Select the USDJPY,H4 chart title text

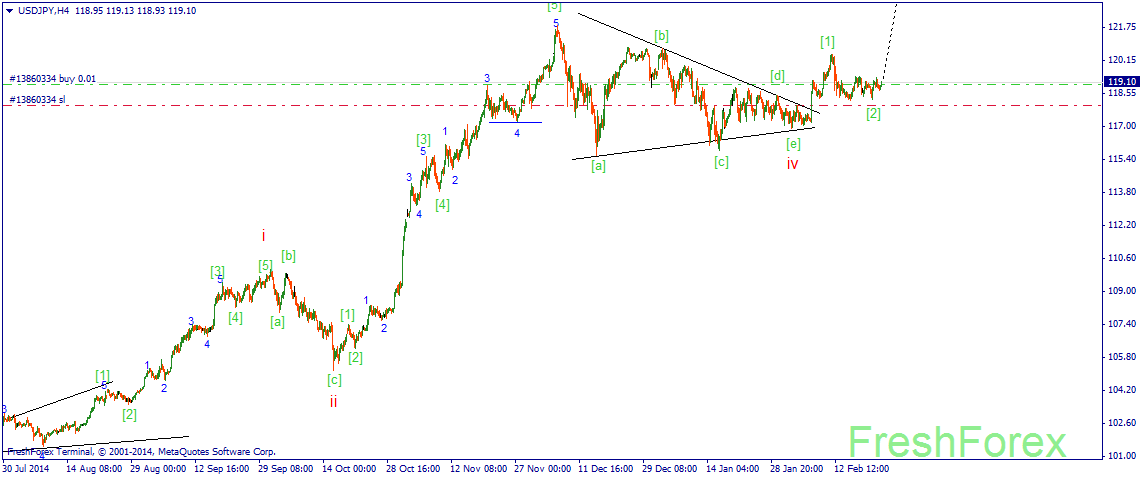point(43,10)
